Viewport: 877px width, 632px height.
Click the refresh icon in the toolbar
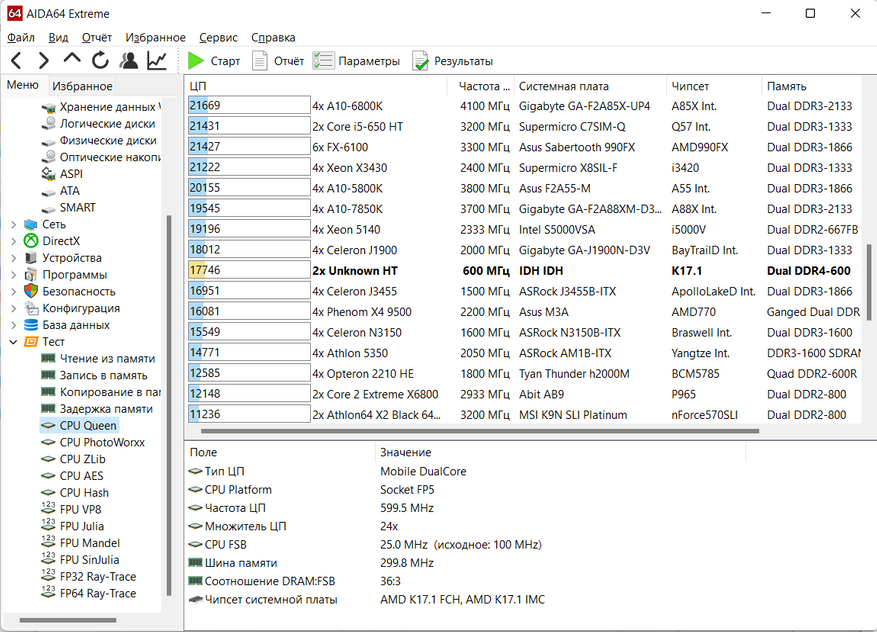tap(100, 60)
